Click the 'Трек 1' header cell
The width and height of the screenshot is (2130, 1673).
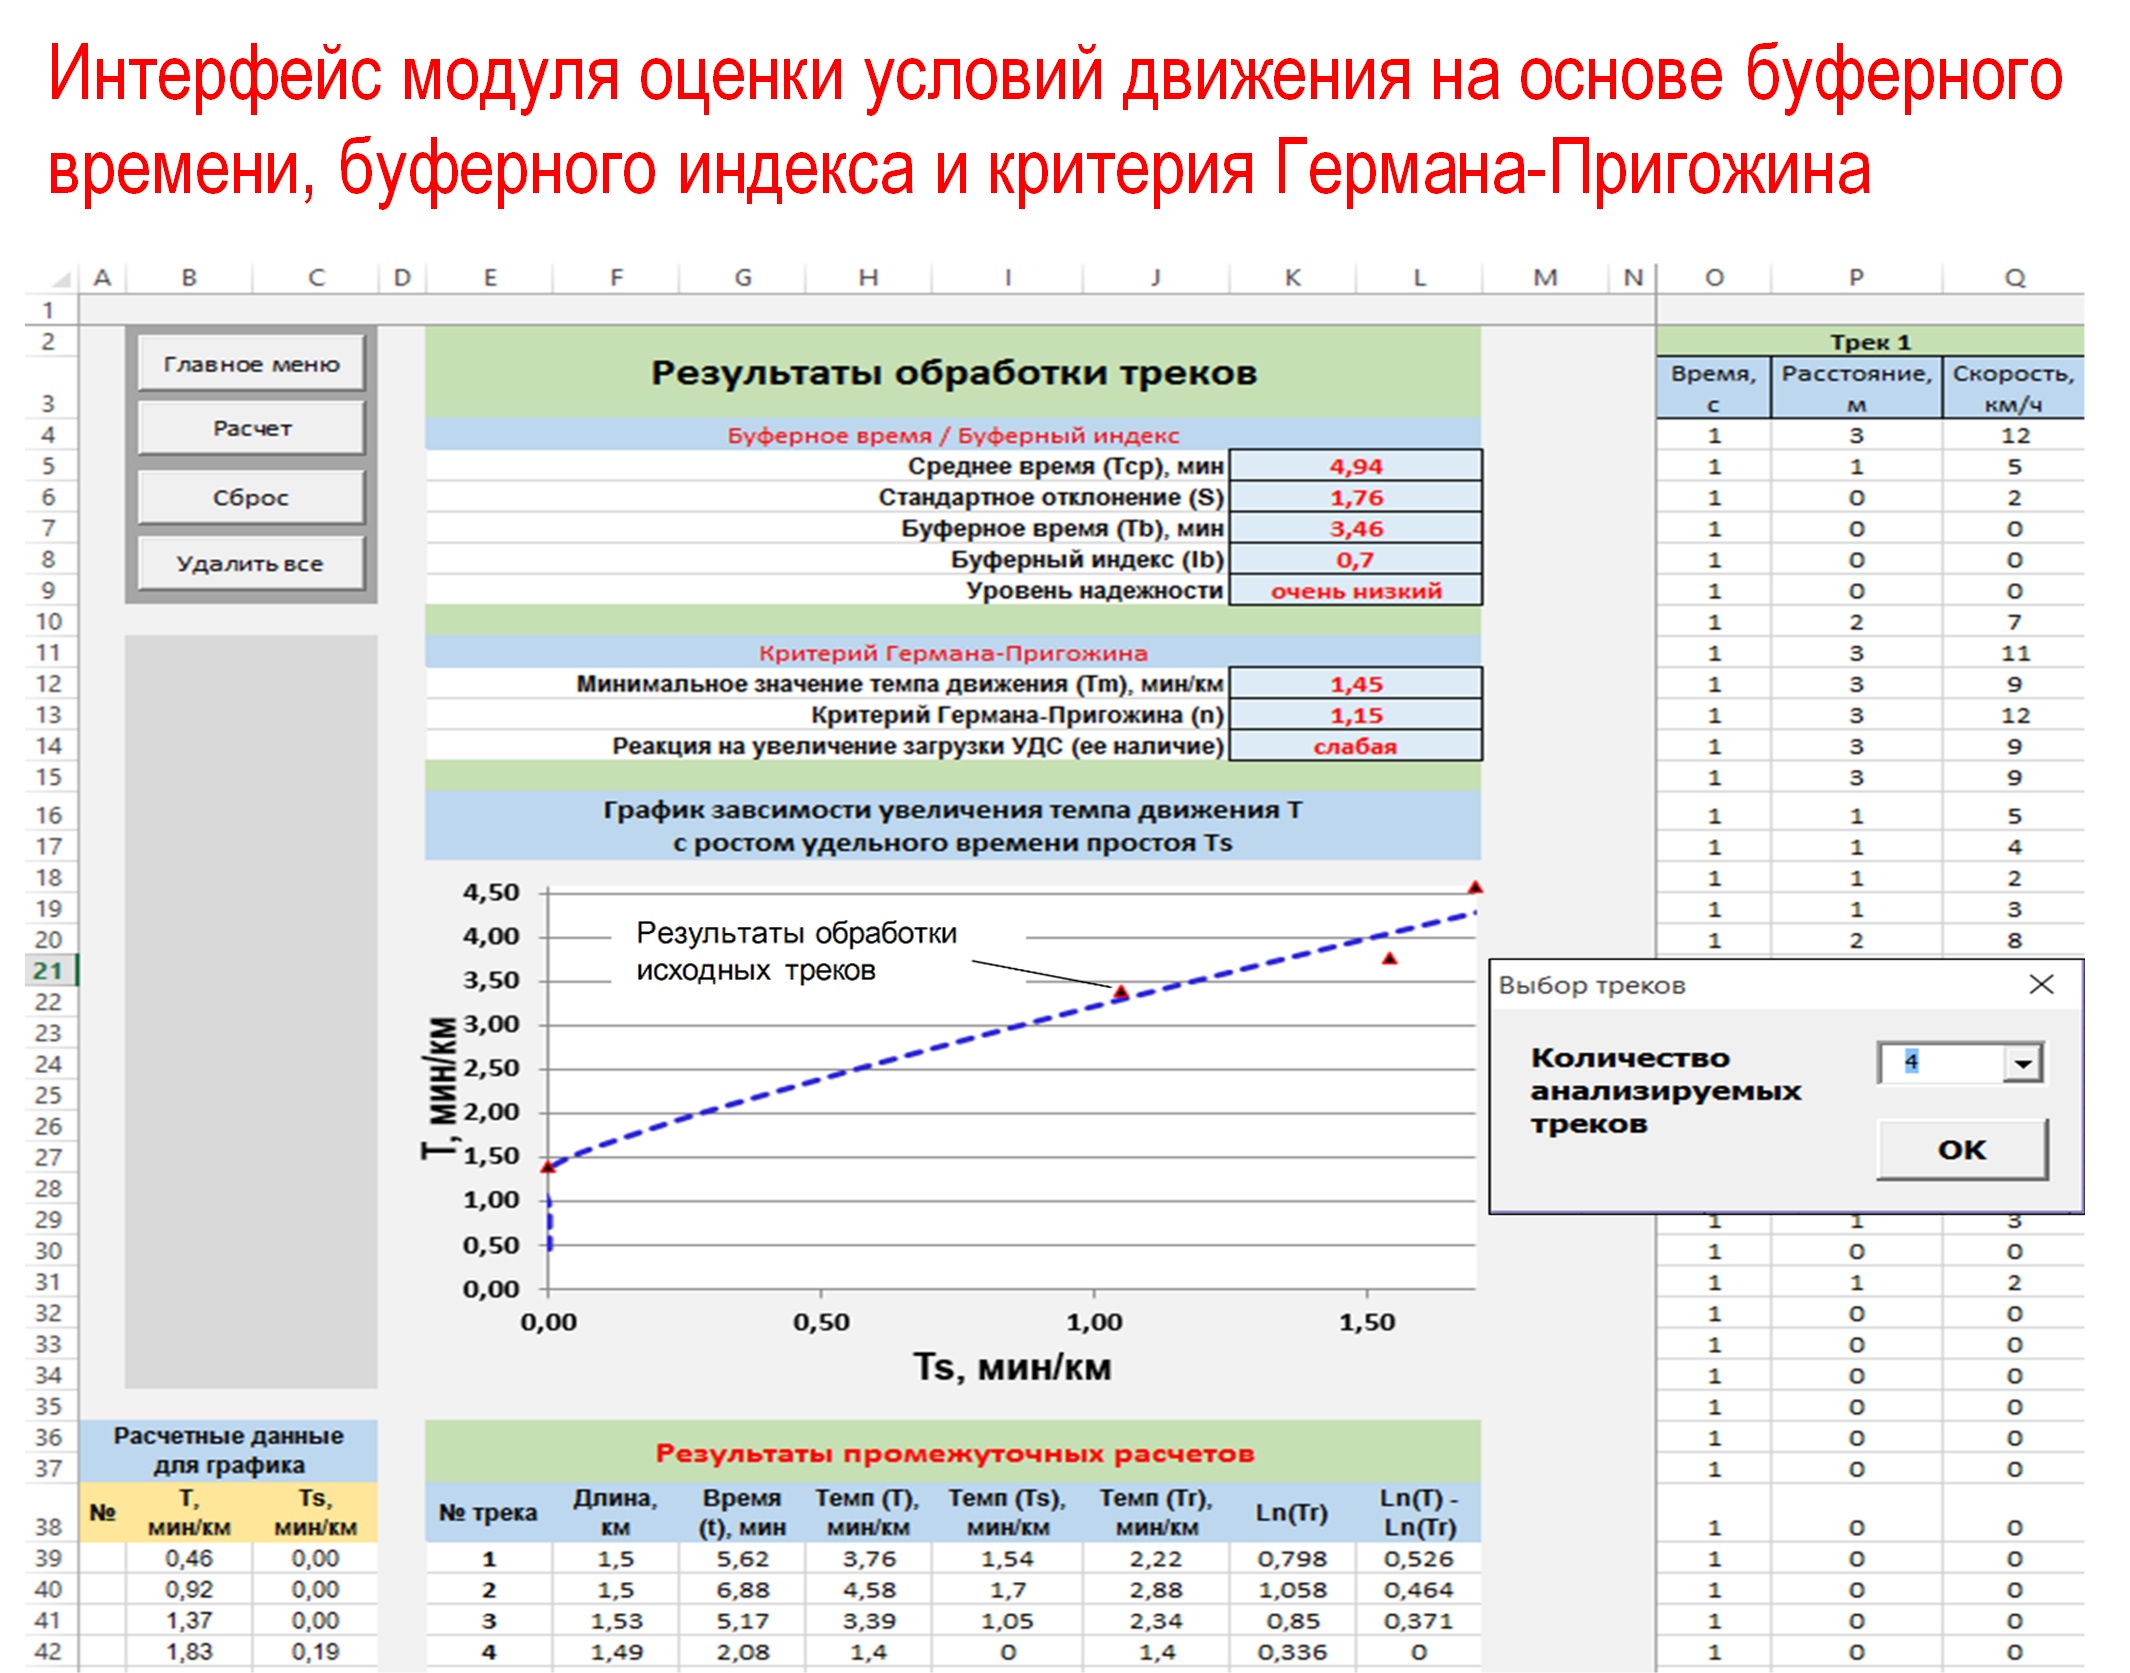[x=1870, y=342]
